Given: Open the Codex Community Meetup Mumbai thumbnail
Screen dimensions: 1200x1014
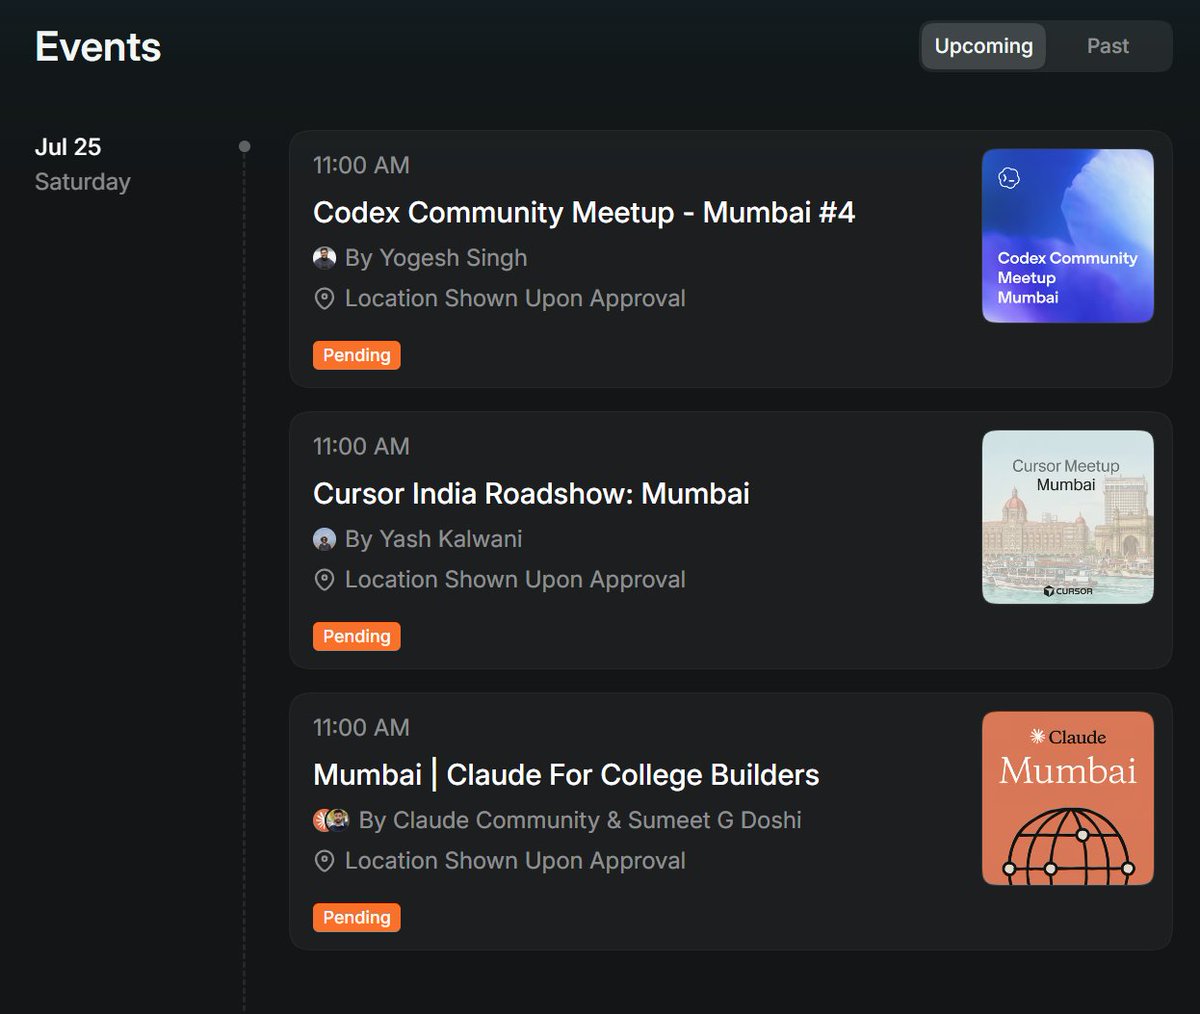Looking at the screenshot, I should coord(1068,236).
